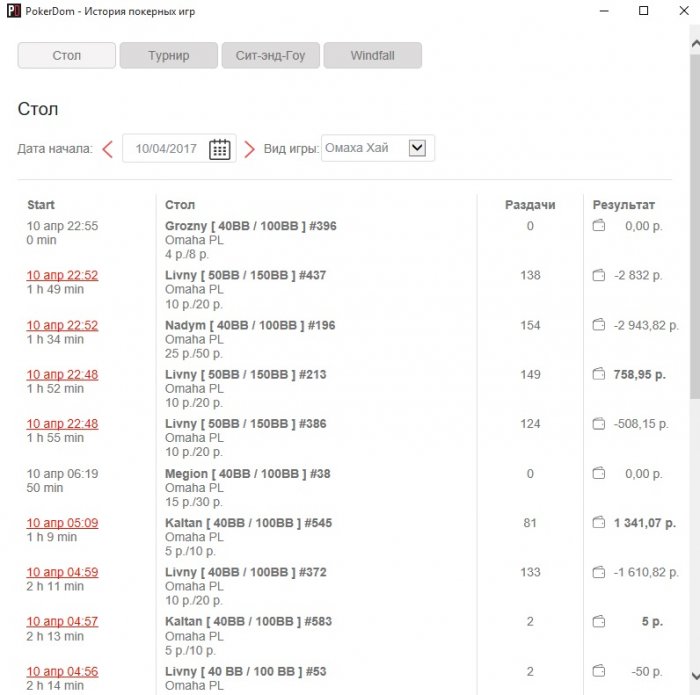The image size is (700, 695).
Task: Click result value 1 341,07 р.
Action: (645, 523)
